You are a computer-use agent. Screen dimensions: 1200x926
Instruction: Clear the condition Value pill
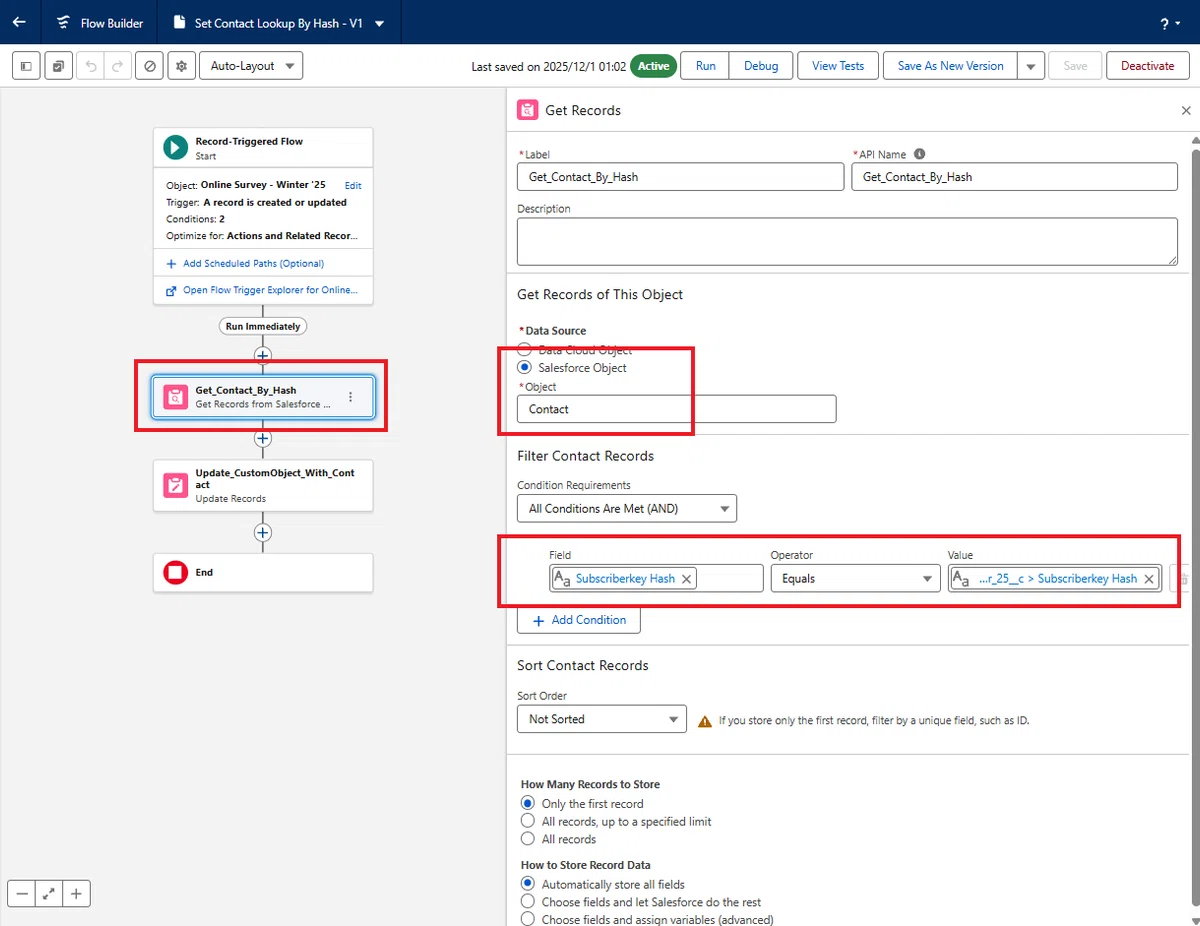(1149, 579)
